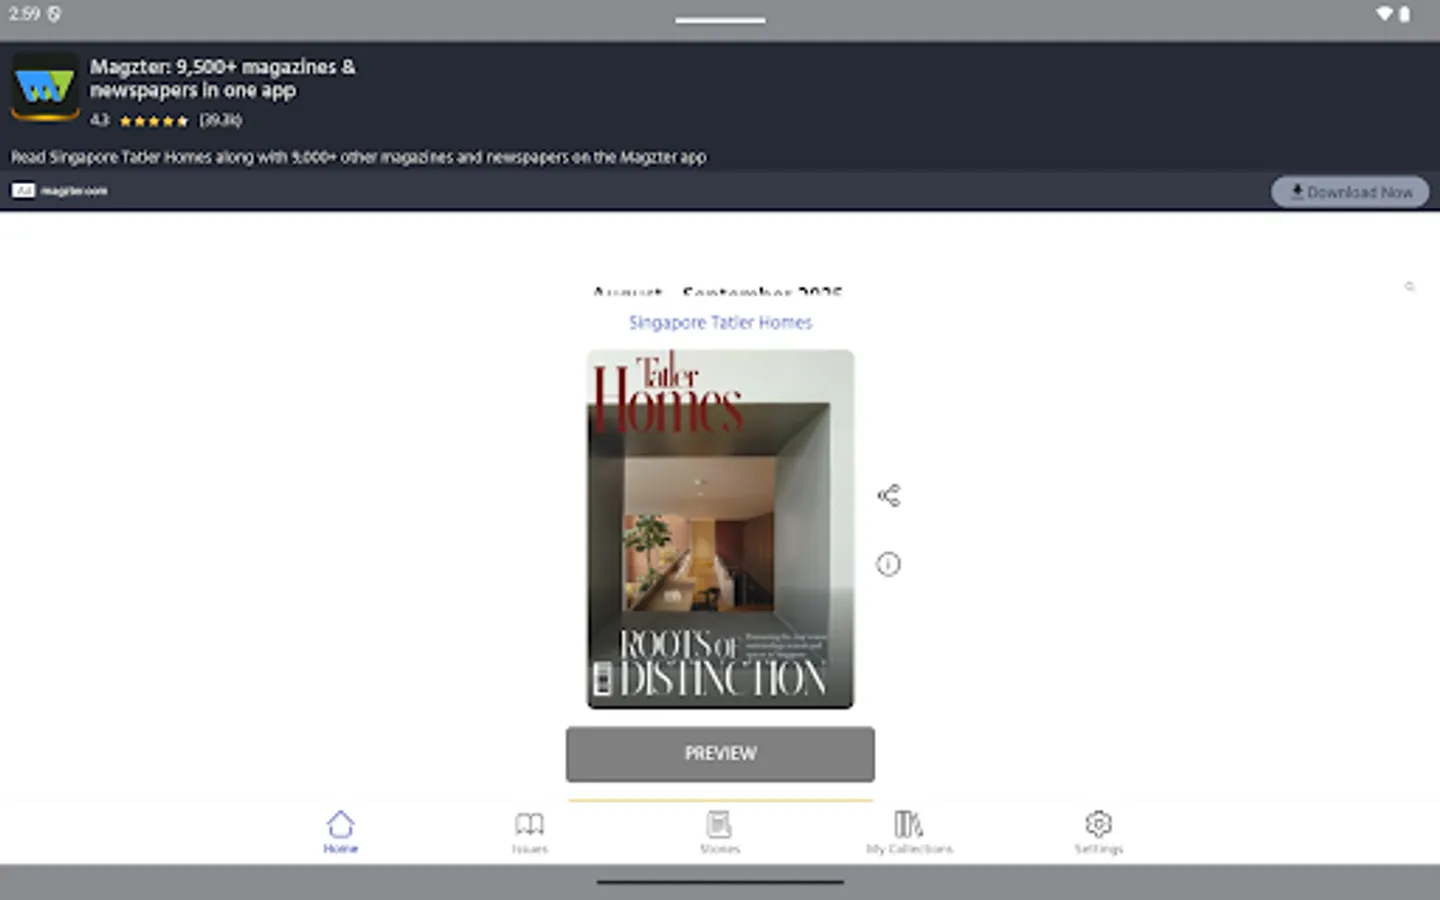This screenshot has width=1440, height=900.
Task: Tap the magzter.com advertiser link
Action: [72, 190]
